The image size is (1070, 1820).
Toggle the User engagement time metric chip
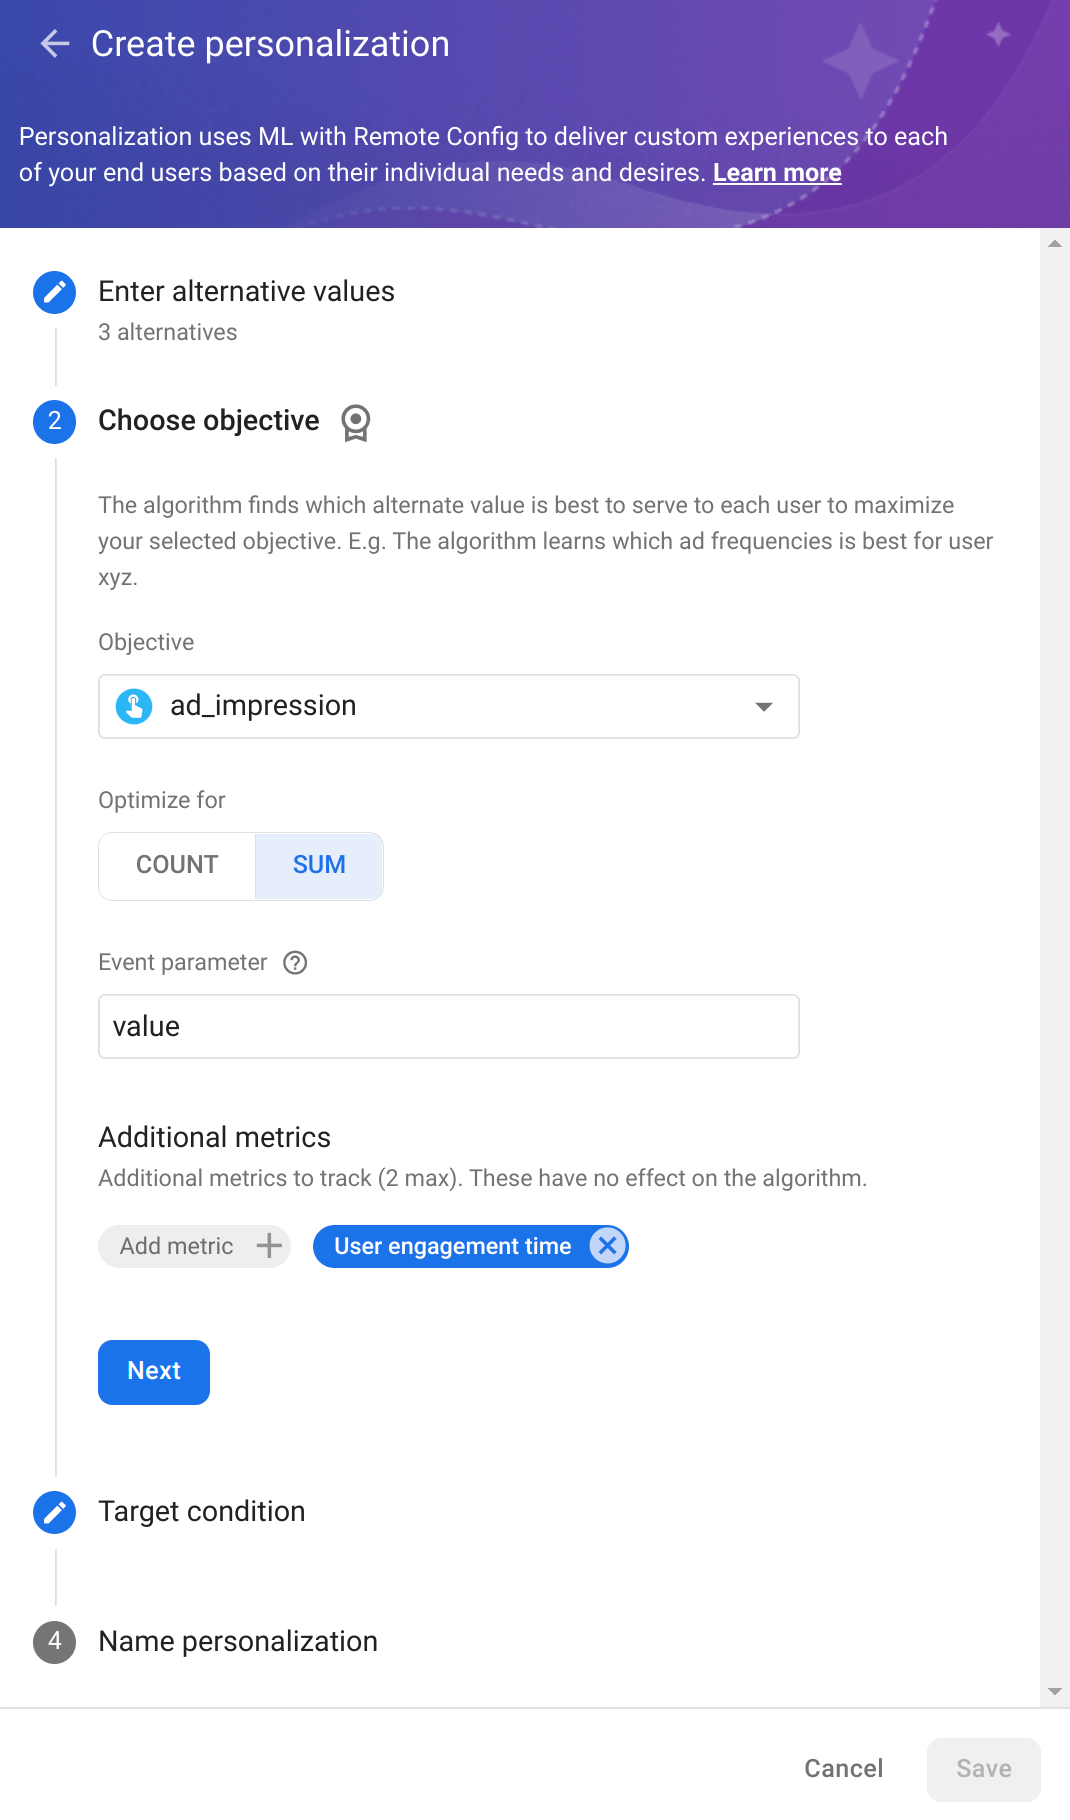point(452,1246)
